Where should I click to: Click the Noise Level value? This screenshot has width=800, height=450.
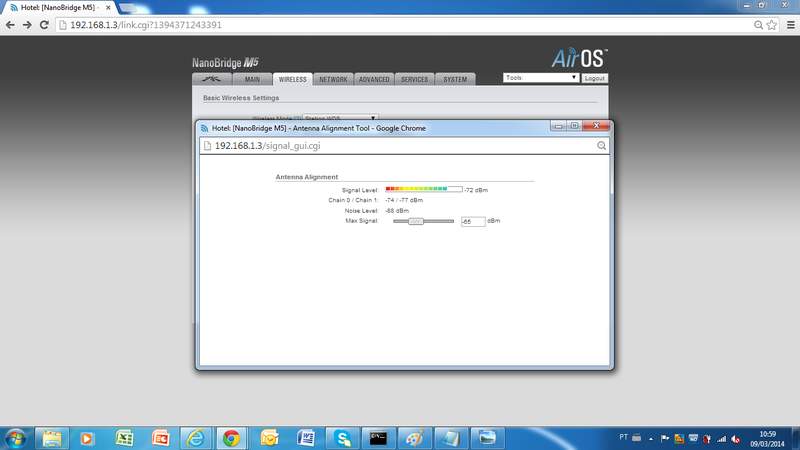[x=397, y=210]
